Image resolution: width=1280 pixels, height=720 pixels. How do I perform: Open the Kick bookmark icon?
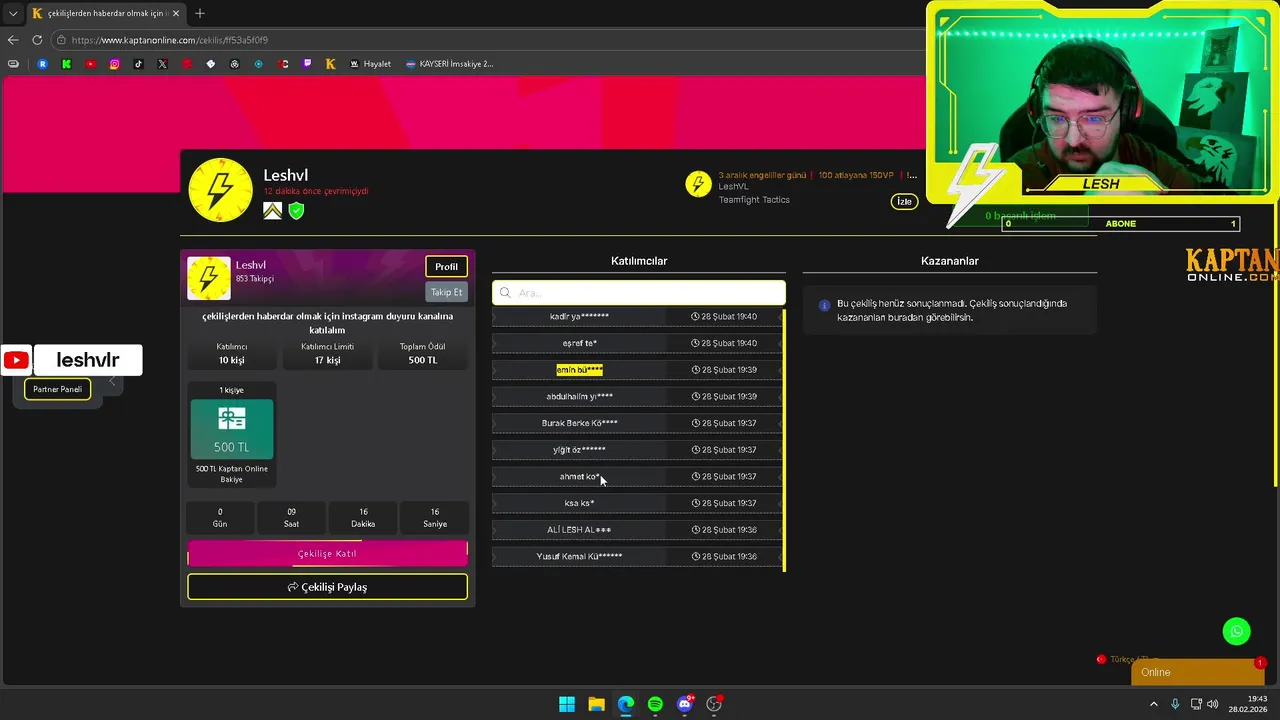(66, 64)
